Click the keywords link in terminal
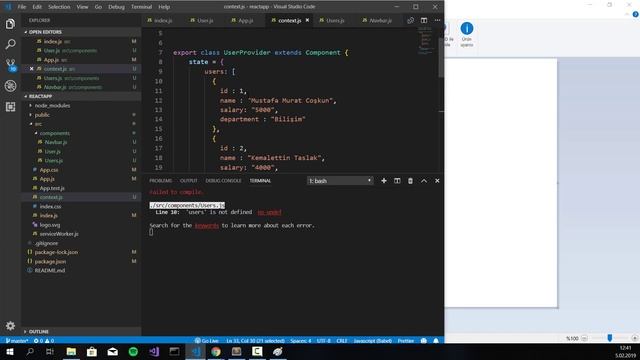Viewport: 640px width, 360px height. 207,225
